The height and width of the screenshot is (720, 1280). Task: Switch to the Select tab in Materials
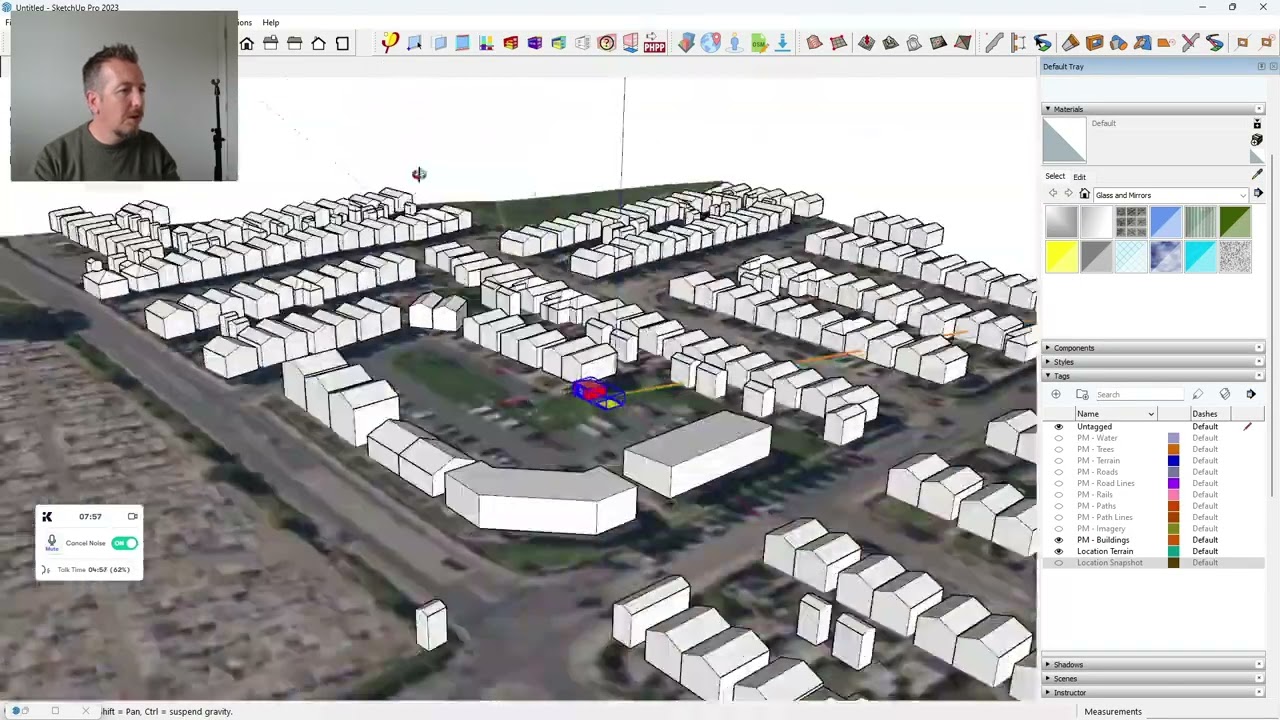click(x=1055, y=176)
